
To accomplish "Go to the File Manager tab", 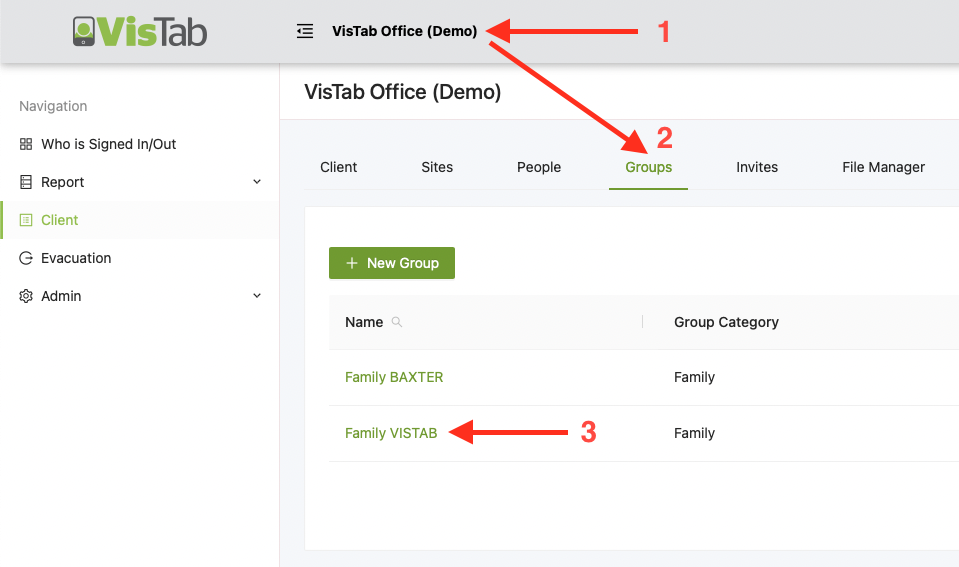I will tap(883, 167).
